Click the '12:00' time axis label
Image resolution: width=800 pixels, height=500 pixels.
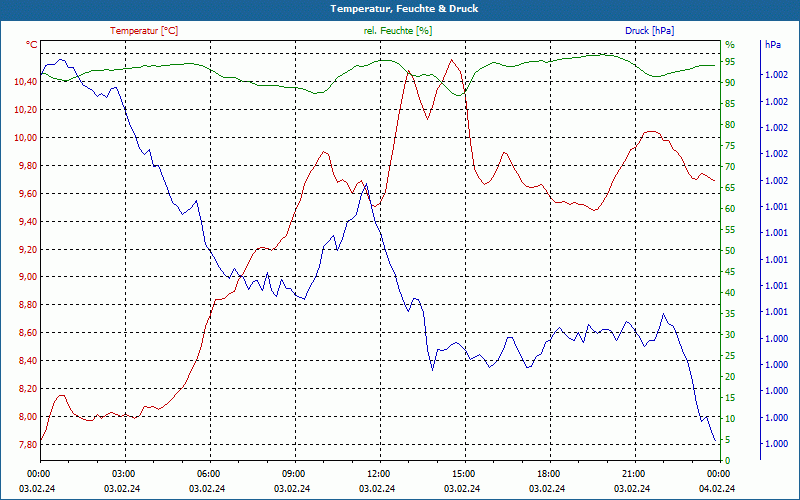tap(379, 473)
